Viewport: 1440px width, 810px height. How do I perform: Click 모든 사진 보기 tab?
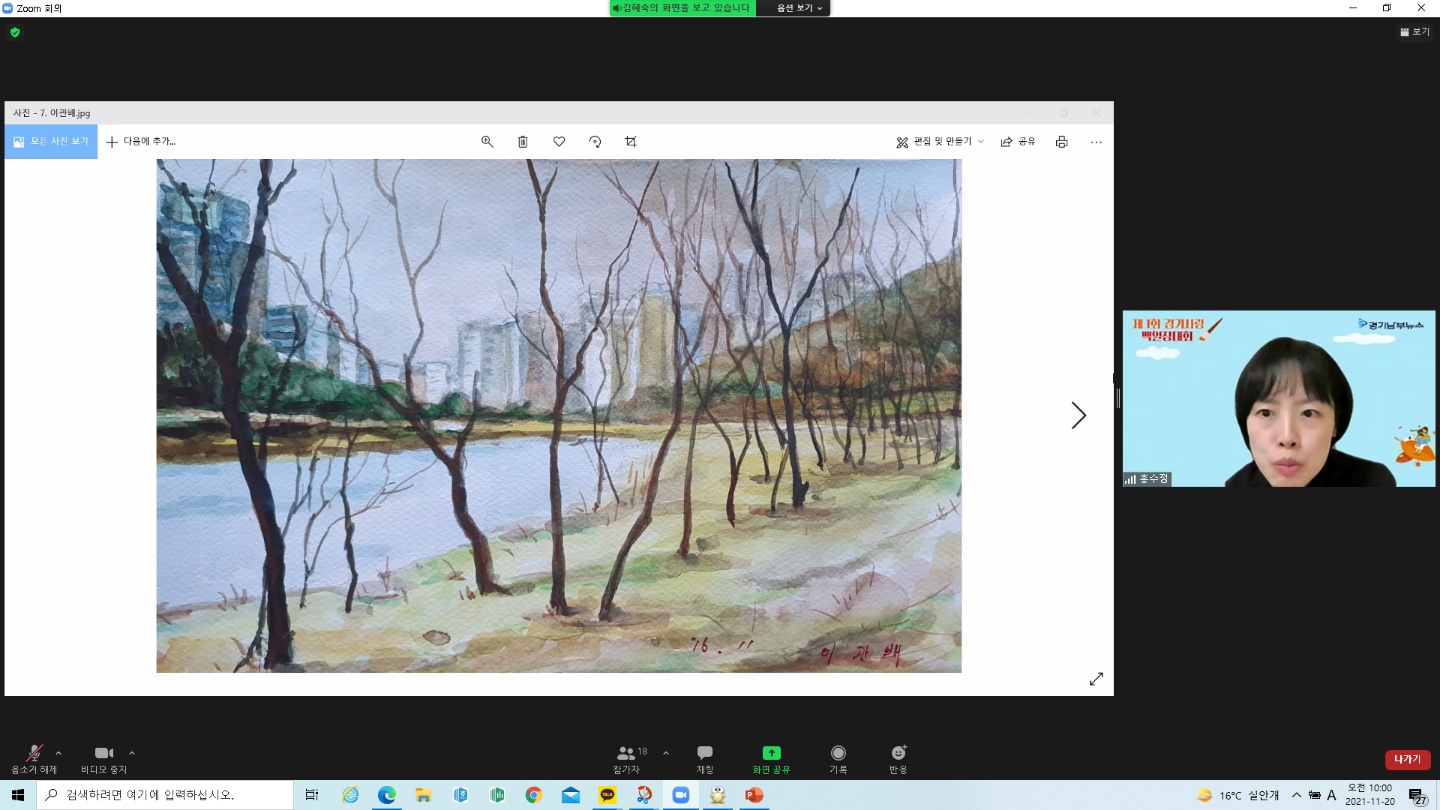click(51, 142)
